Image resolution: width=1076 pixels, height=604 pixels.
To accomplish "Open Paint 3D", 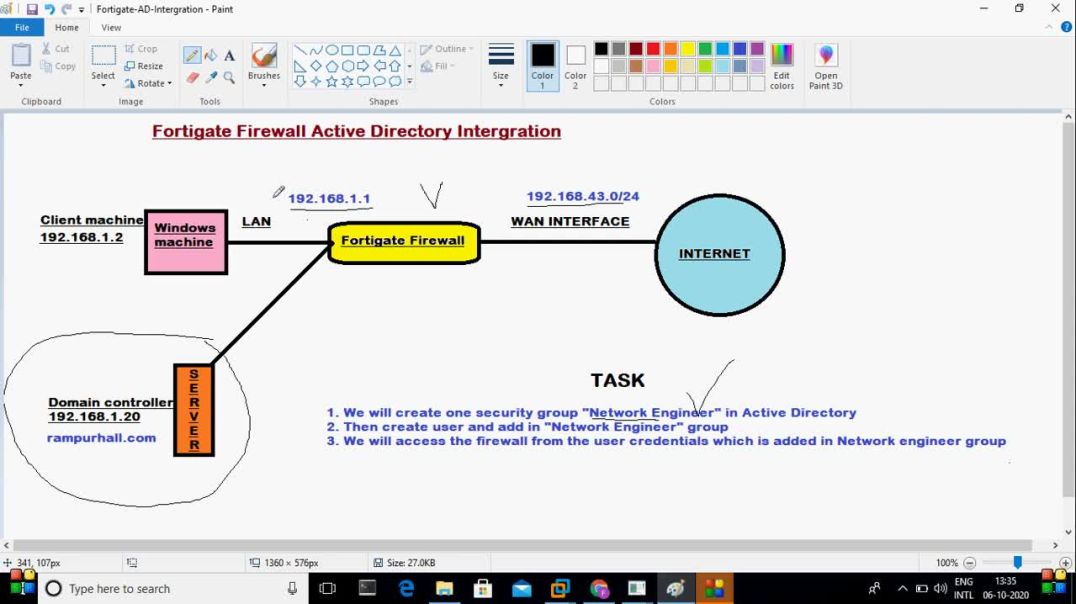I will pos(826,67).
